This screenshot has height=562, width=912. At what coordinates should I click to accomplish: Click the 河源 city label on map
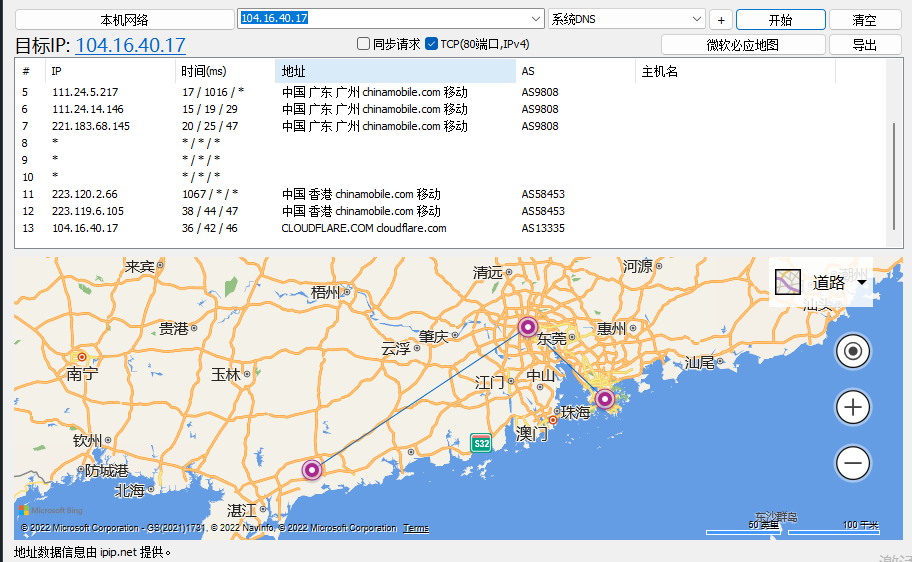click(638, 266)
